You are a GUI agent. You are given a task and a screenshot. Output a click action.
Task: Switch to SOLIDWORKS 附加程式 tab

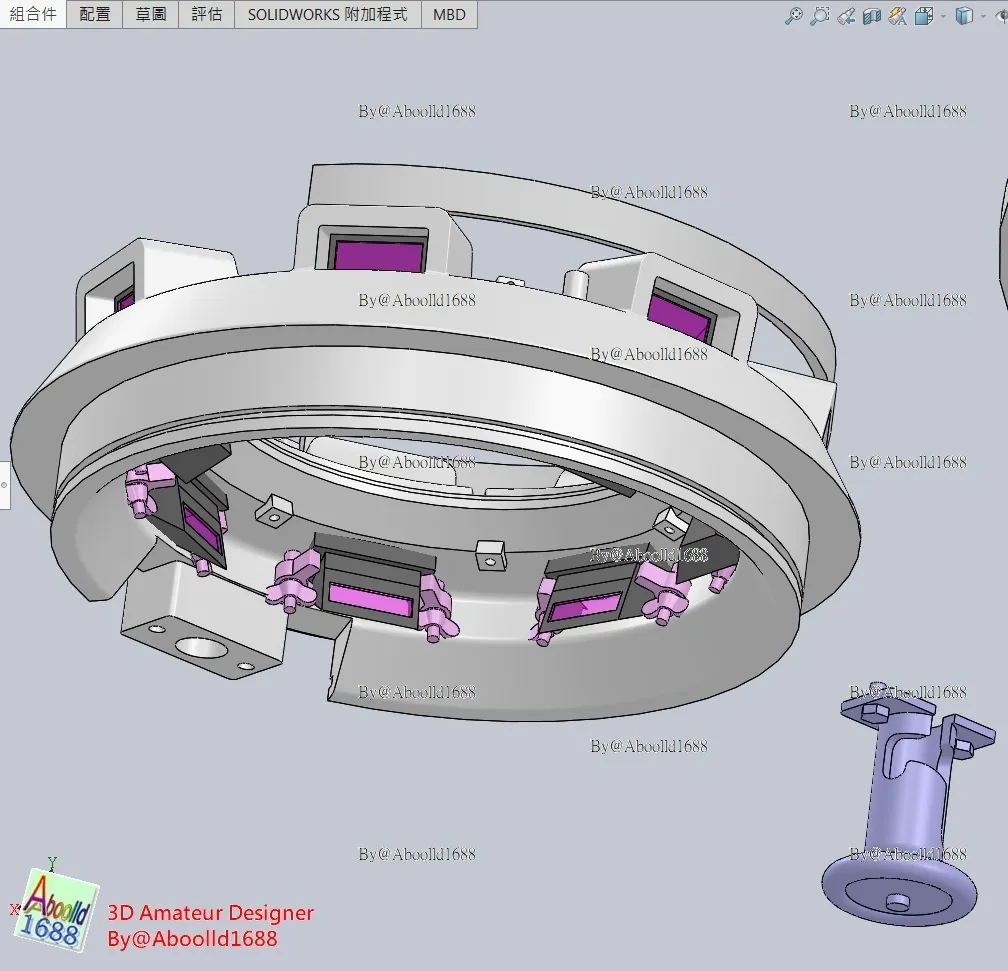point(328,14)
